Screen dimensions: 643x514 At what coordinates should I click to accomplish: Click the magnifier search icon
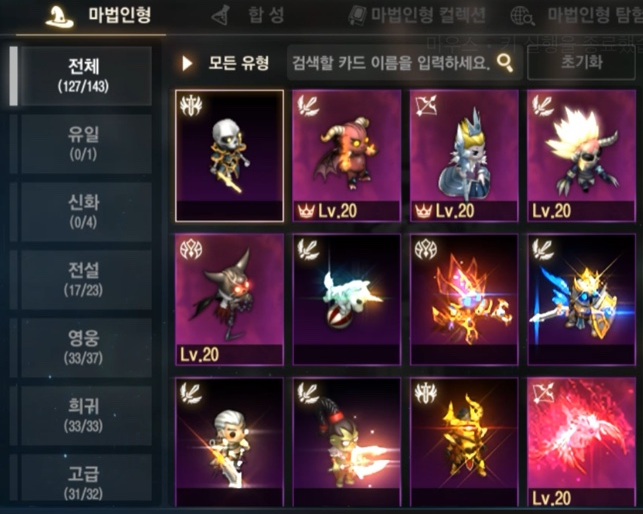[505, 63]
